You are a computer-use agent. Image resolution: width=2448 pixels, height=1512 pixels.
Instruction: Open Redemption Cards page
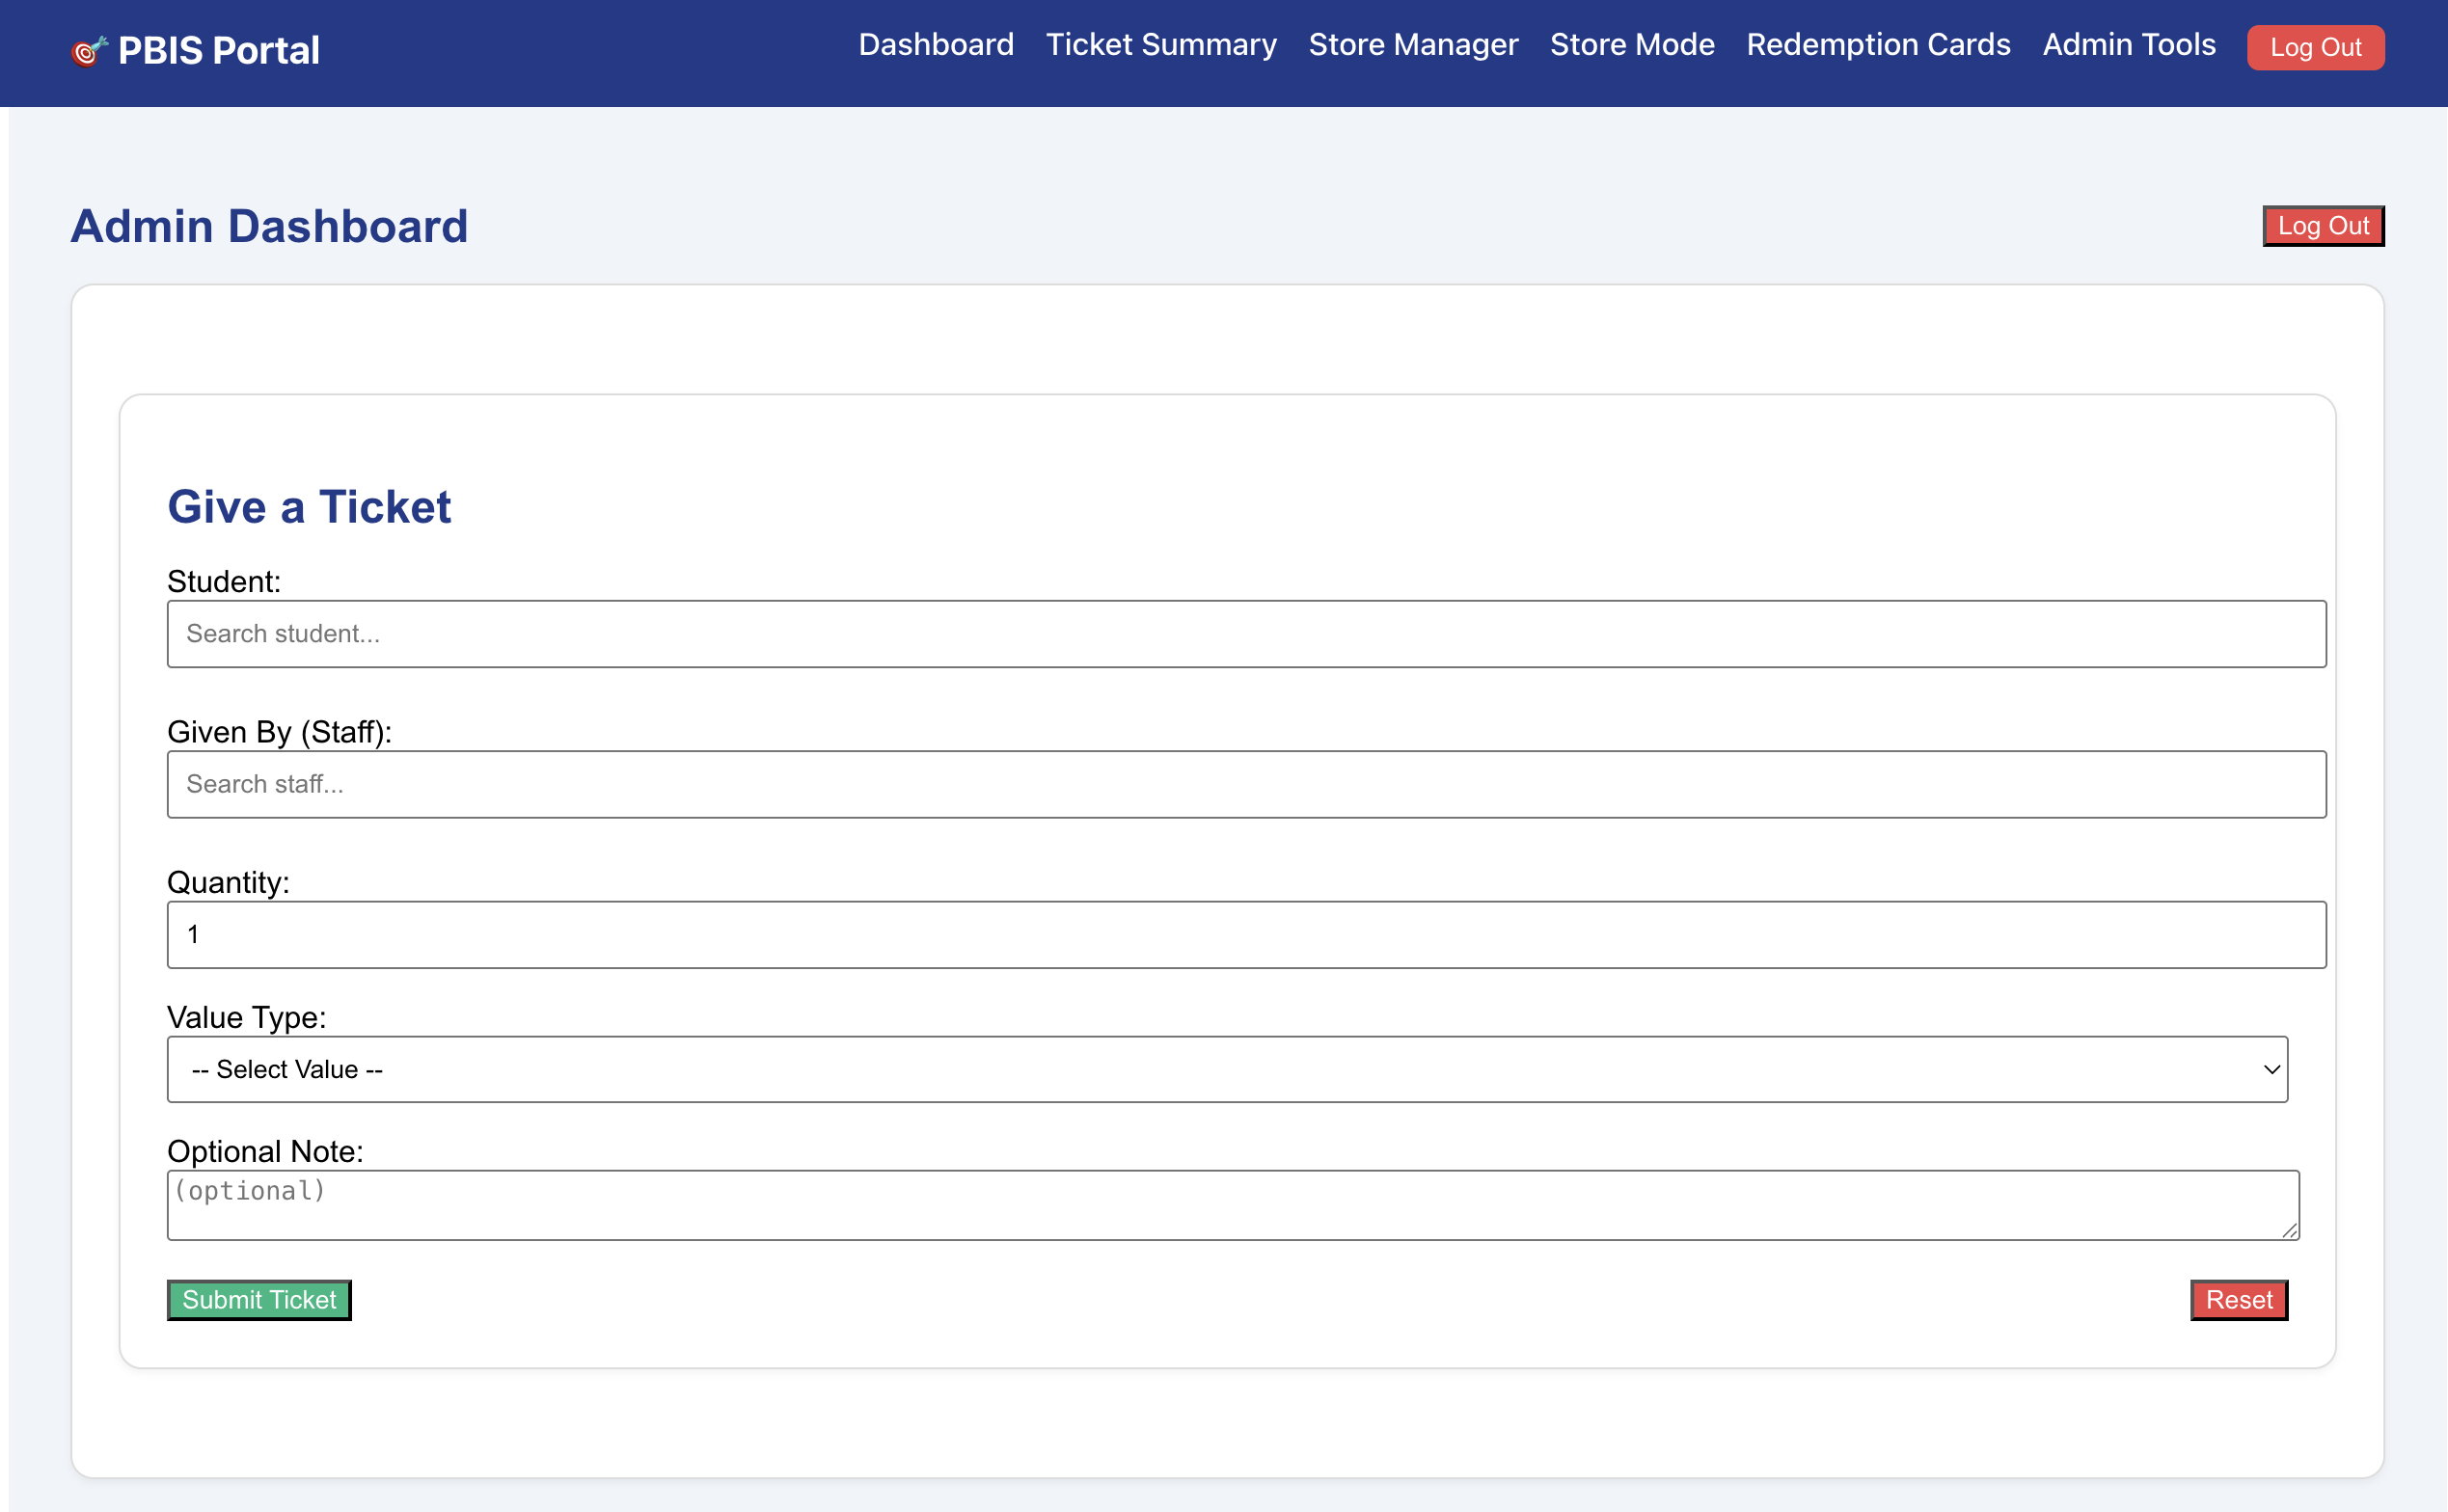tap(1878, 45)
